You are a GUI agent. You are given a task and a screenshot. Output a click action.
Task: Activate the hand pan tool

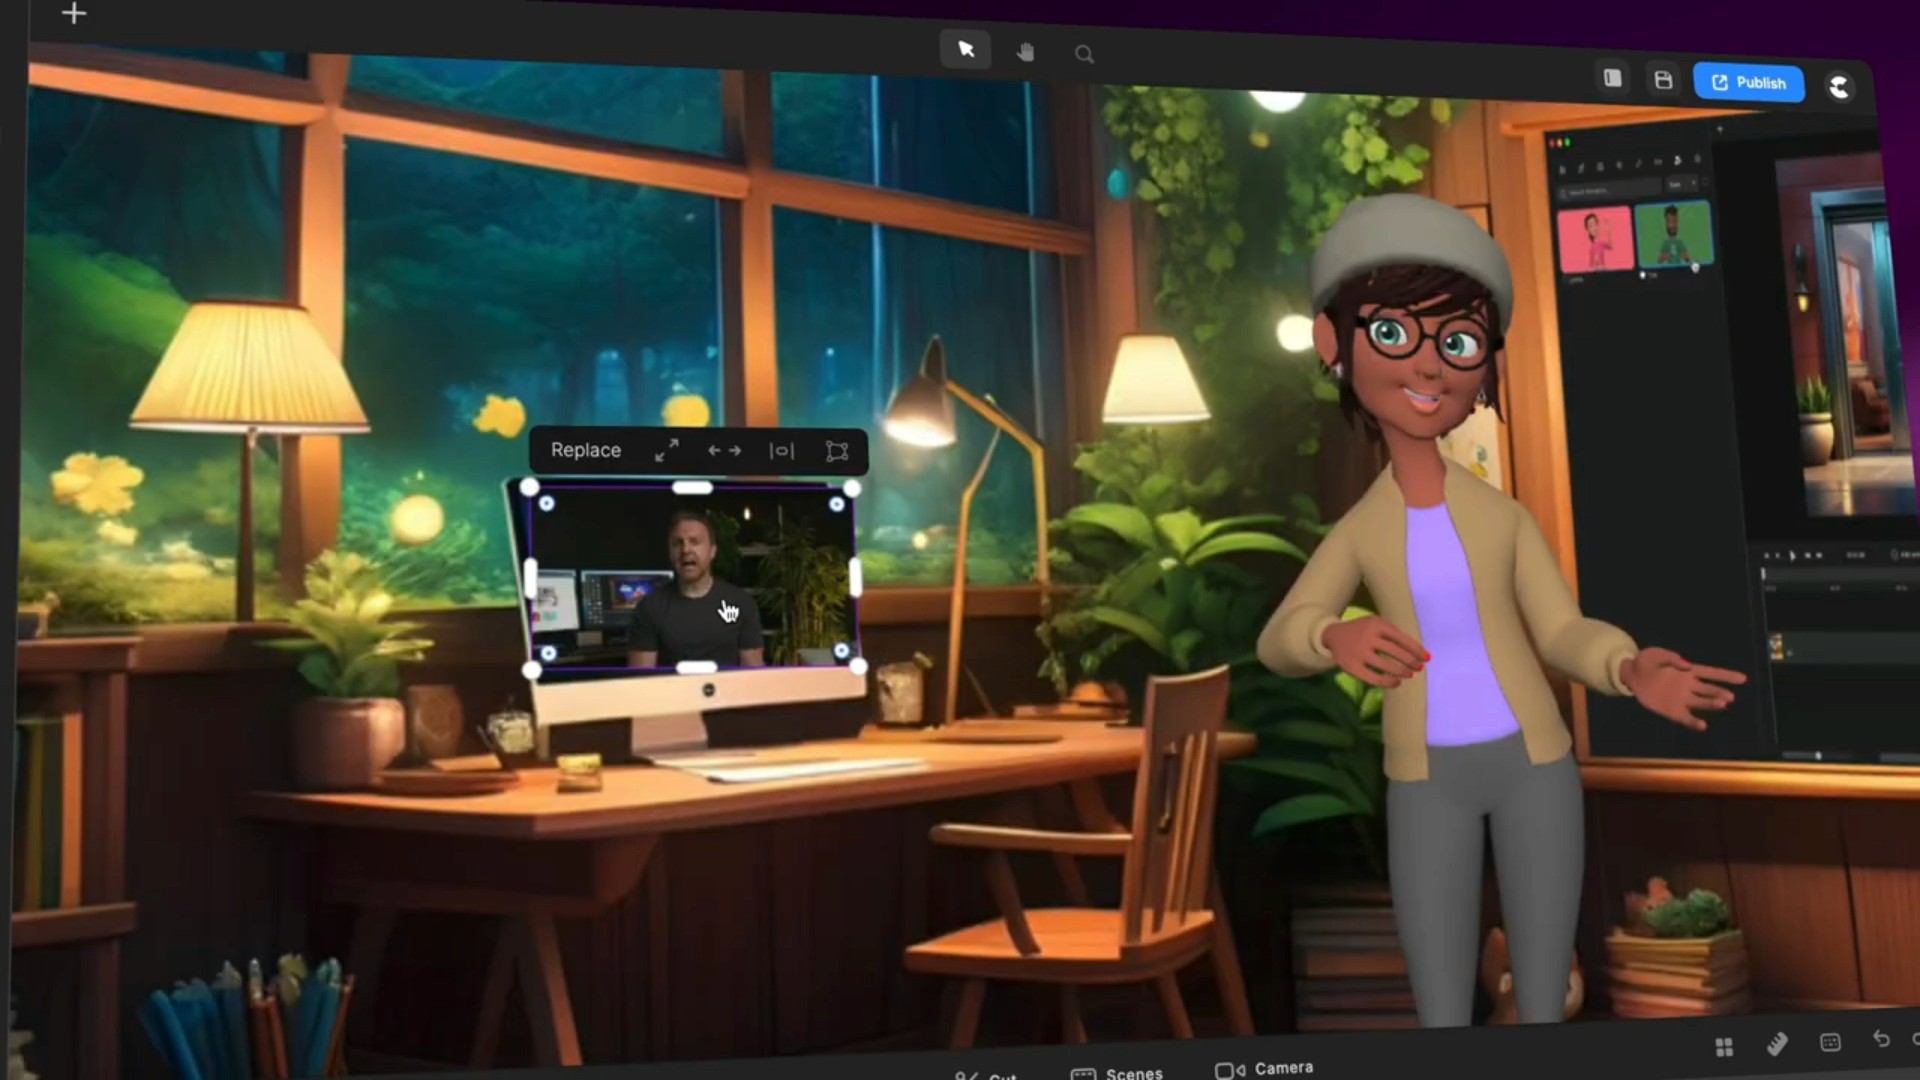(1025, 52)
